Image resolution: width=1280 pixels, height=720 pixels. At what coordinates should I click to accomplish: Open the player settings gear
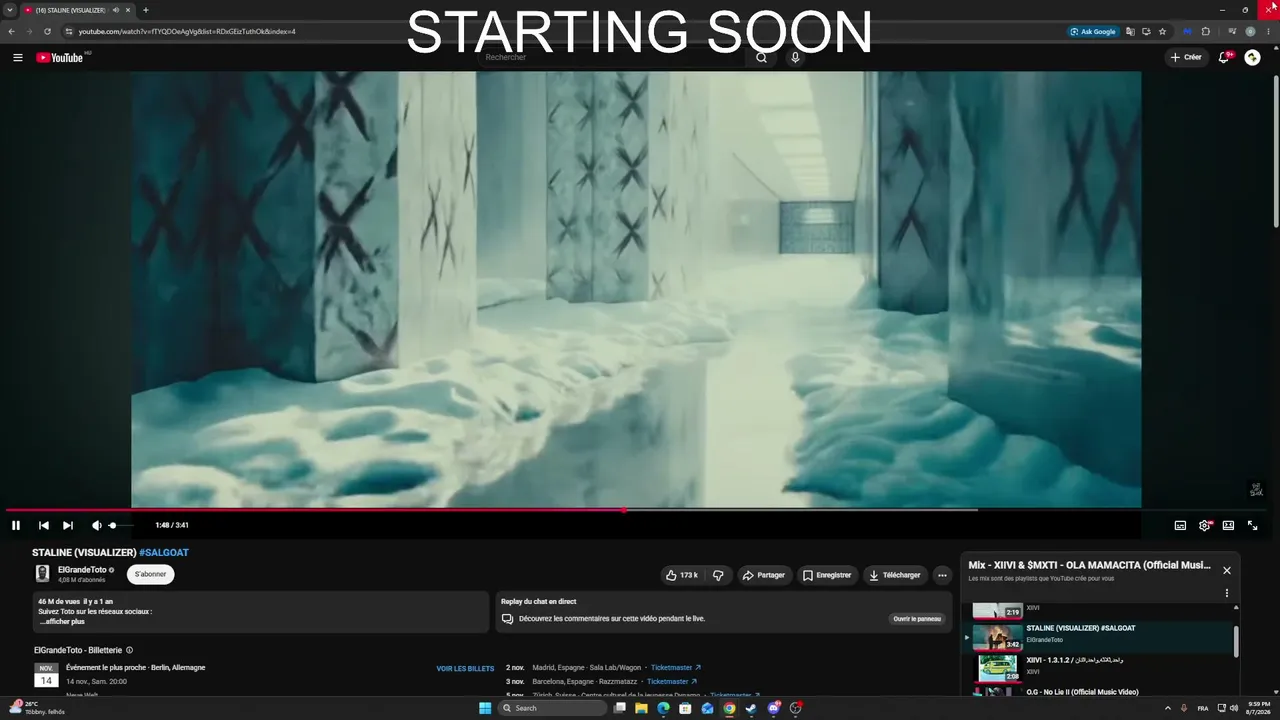pyautogui.click(x=1204, y=525)
